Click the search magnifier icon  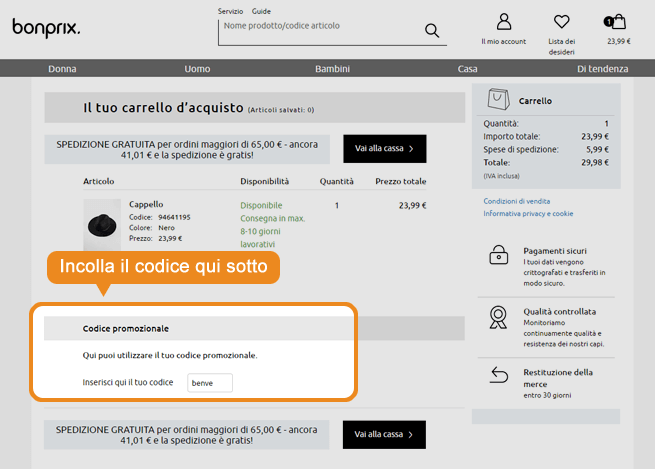(432, 30)
